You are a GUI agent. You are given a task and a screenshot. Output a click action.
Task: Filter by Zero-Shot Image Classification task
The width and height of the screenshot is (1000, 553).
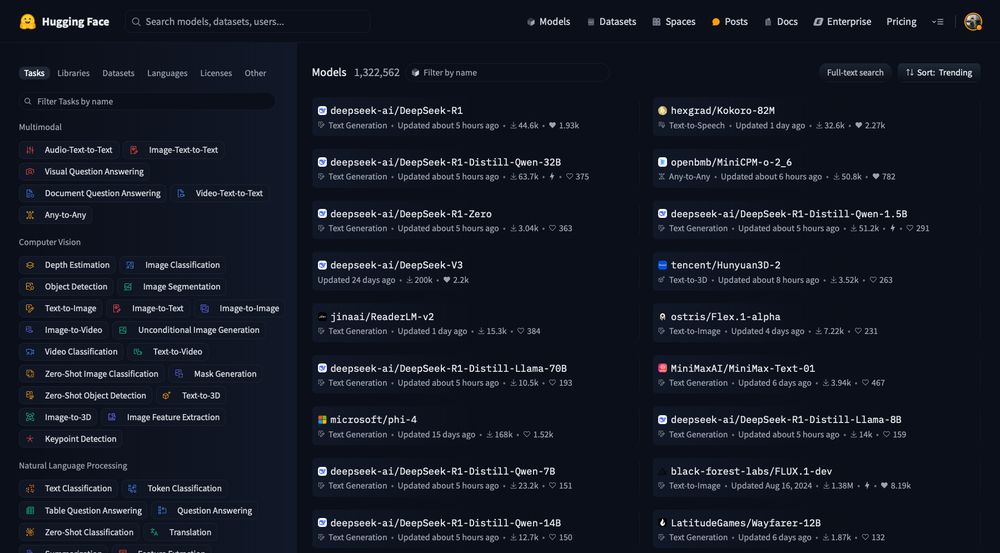point(92,374)
